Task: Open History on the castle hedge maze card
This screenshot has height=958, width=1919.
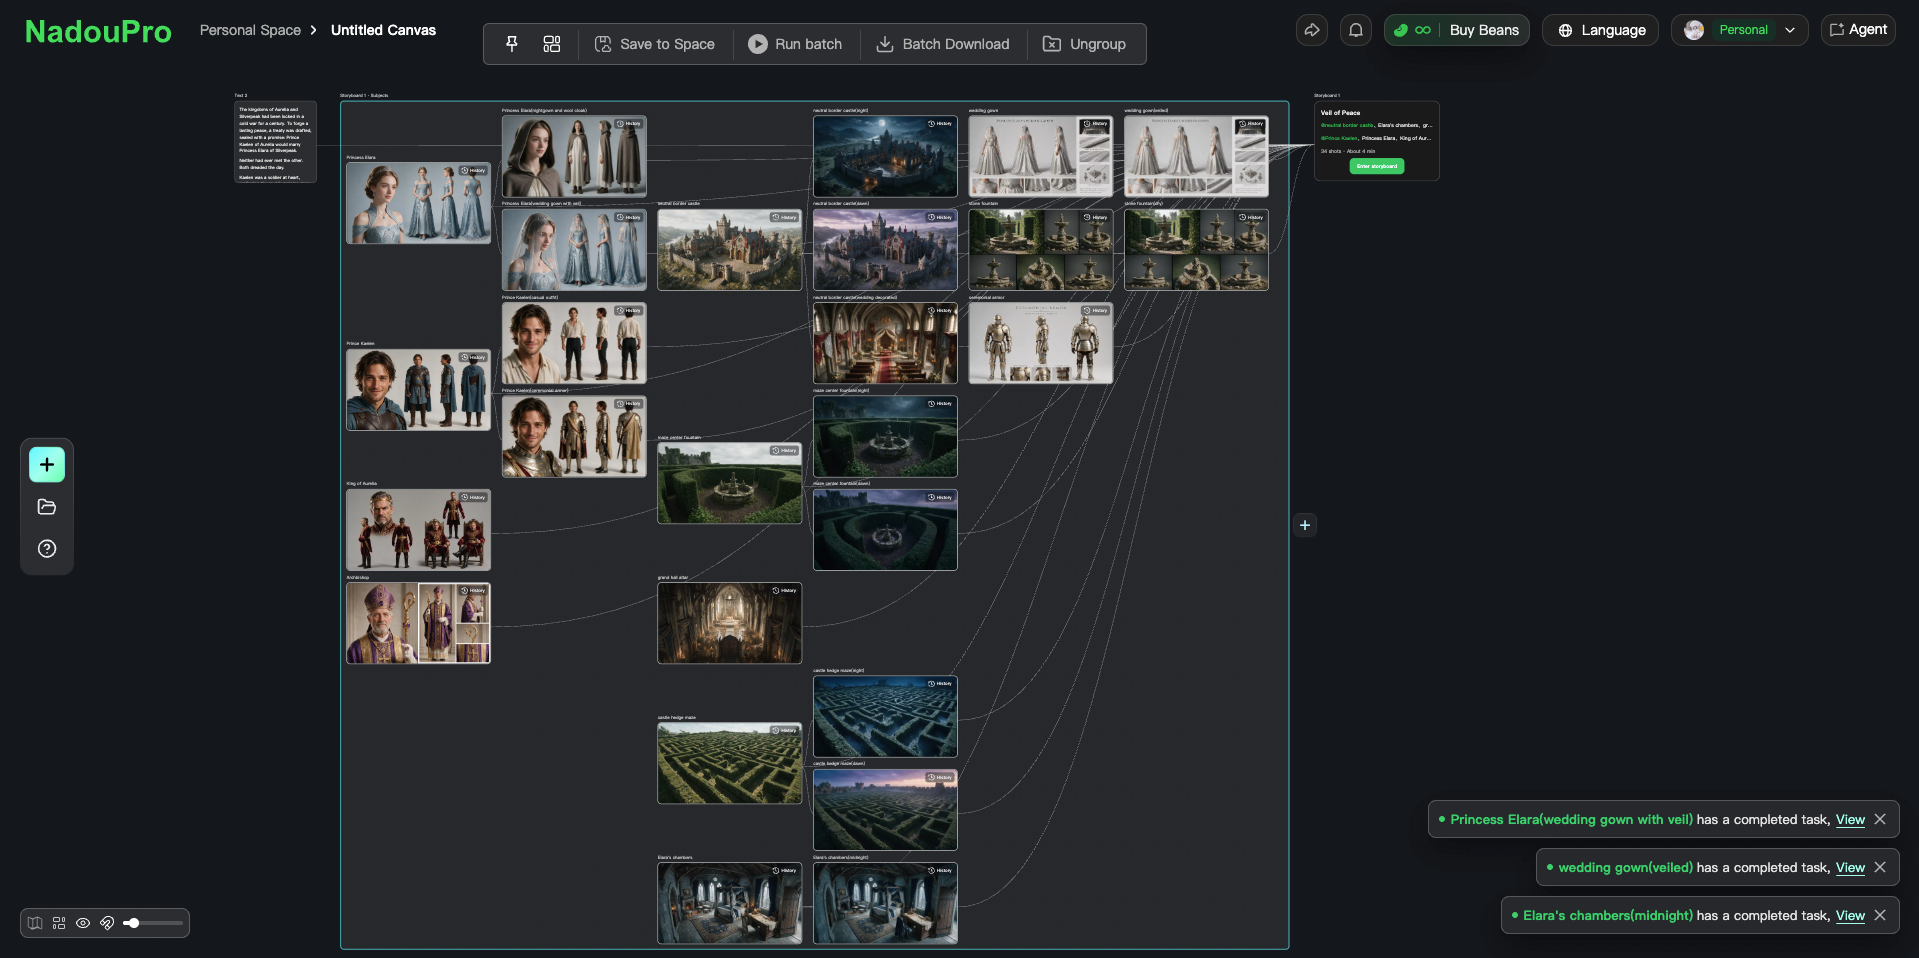Action: pyautogui.click(x=785, y=730)
